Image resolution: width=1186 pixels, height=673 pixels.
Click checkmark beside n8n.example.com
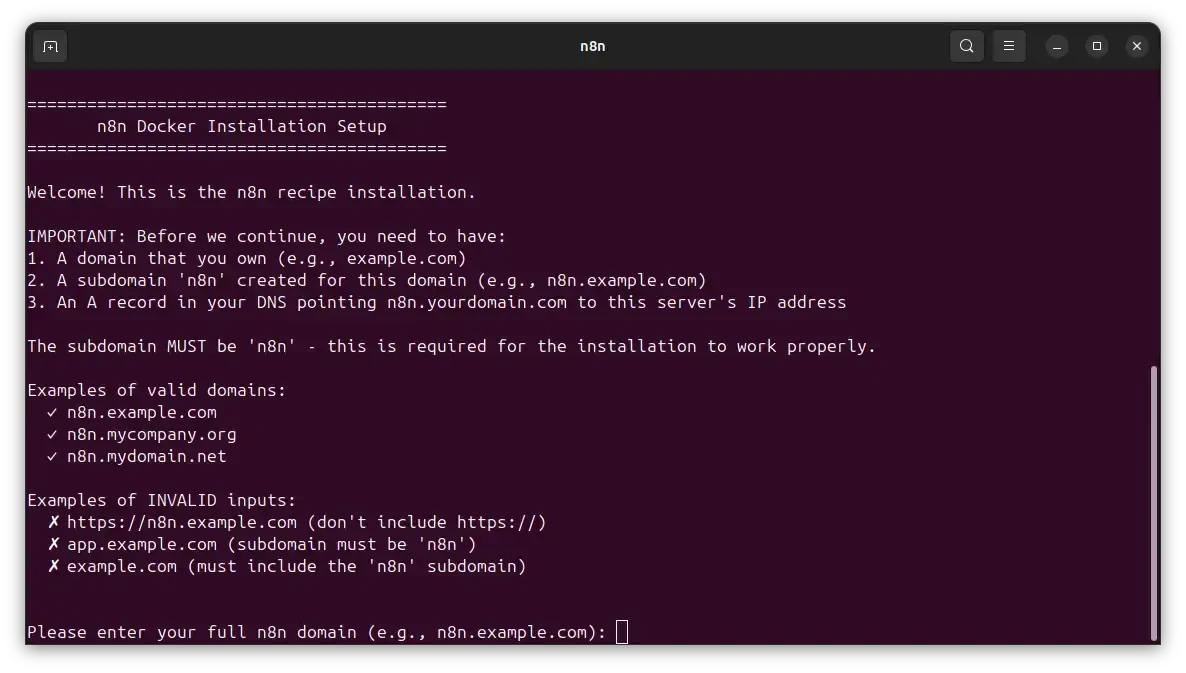click(x=52, y=412)
